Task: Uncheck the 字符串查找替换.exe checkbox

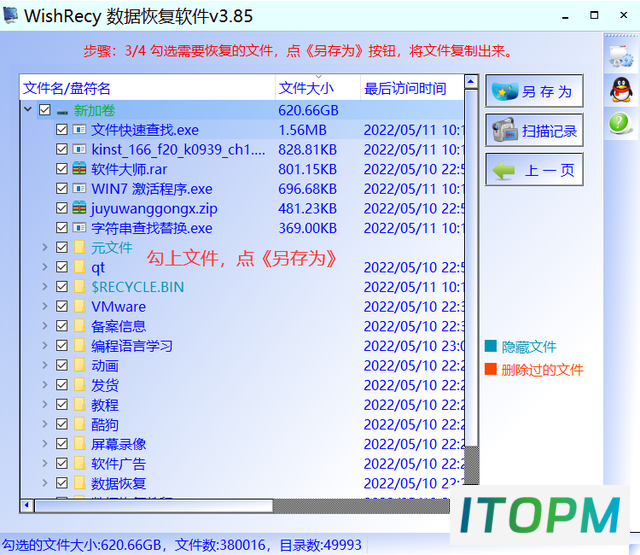Action: pos(62,228)
